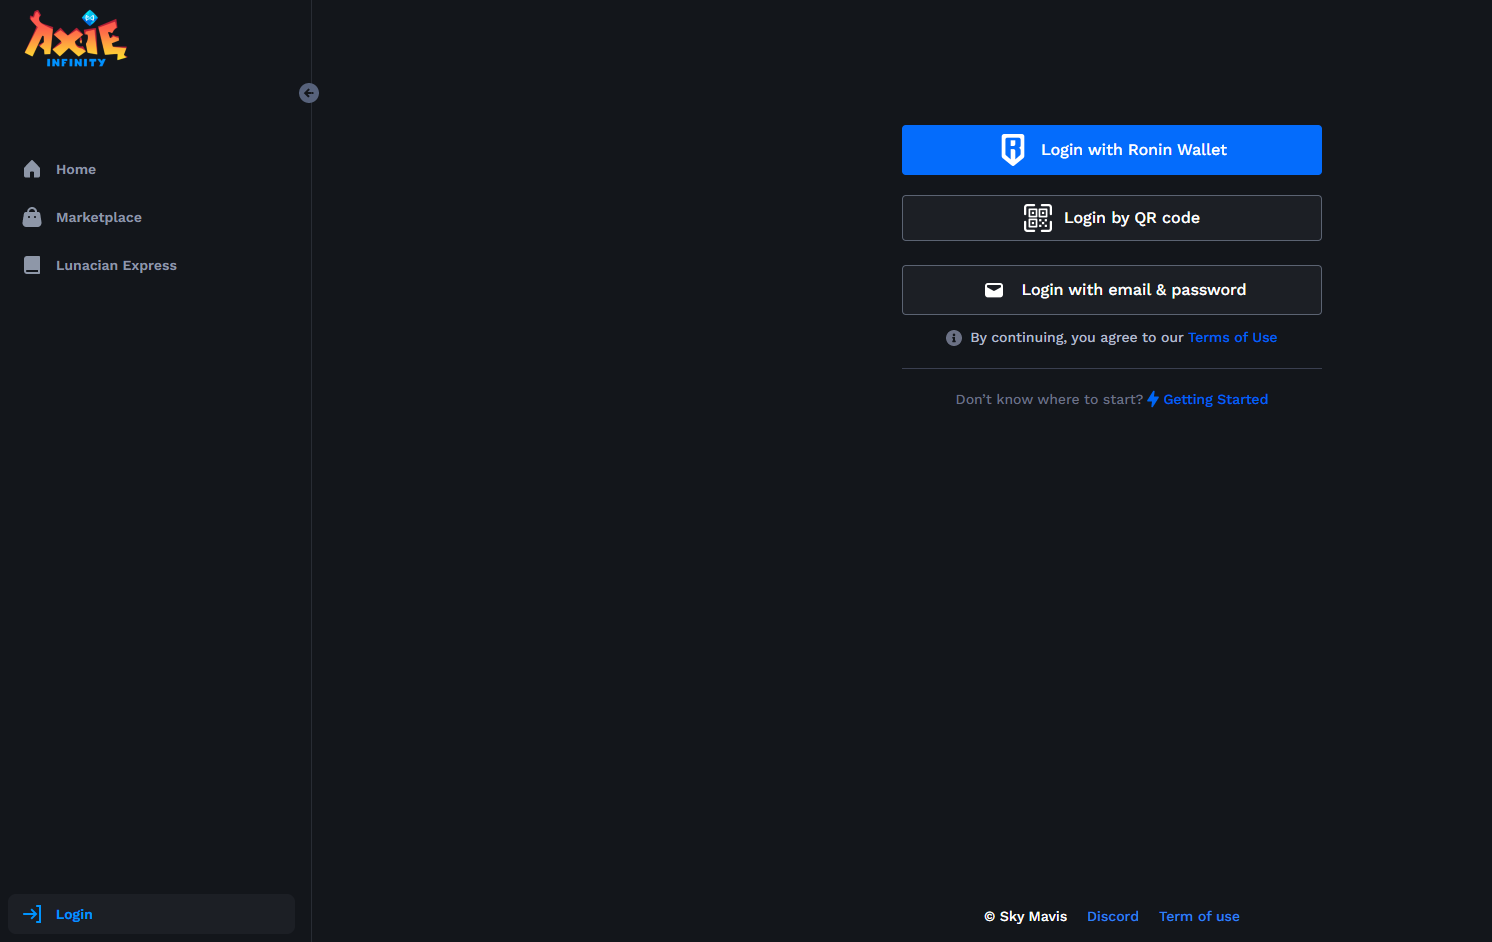Choose Login by QR code
Screen dimensions: 1492x942
(1112, 218)
